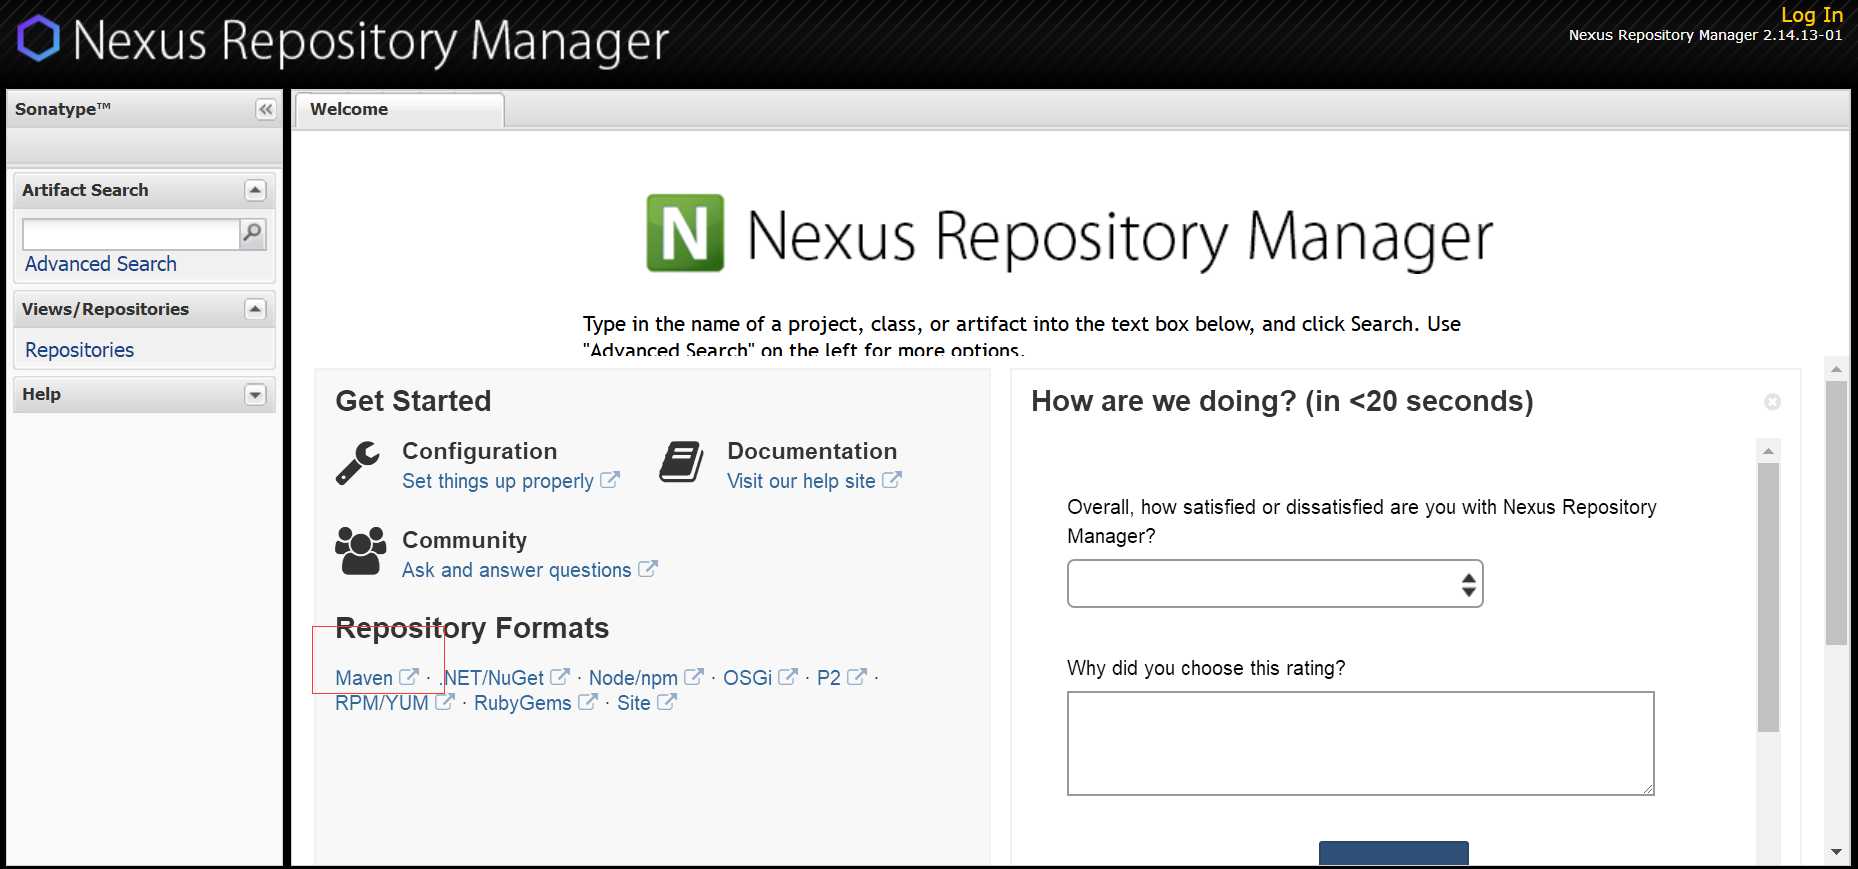Open Set things up properly link

(498, 481)
